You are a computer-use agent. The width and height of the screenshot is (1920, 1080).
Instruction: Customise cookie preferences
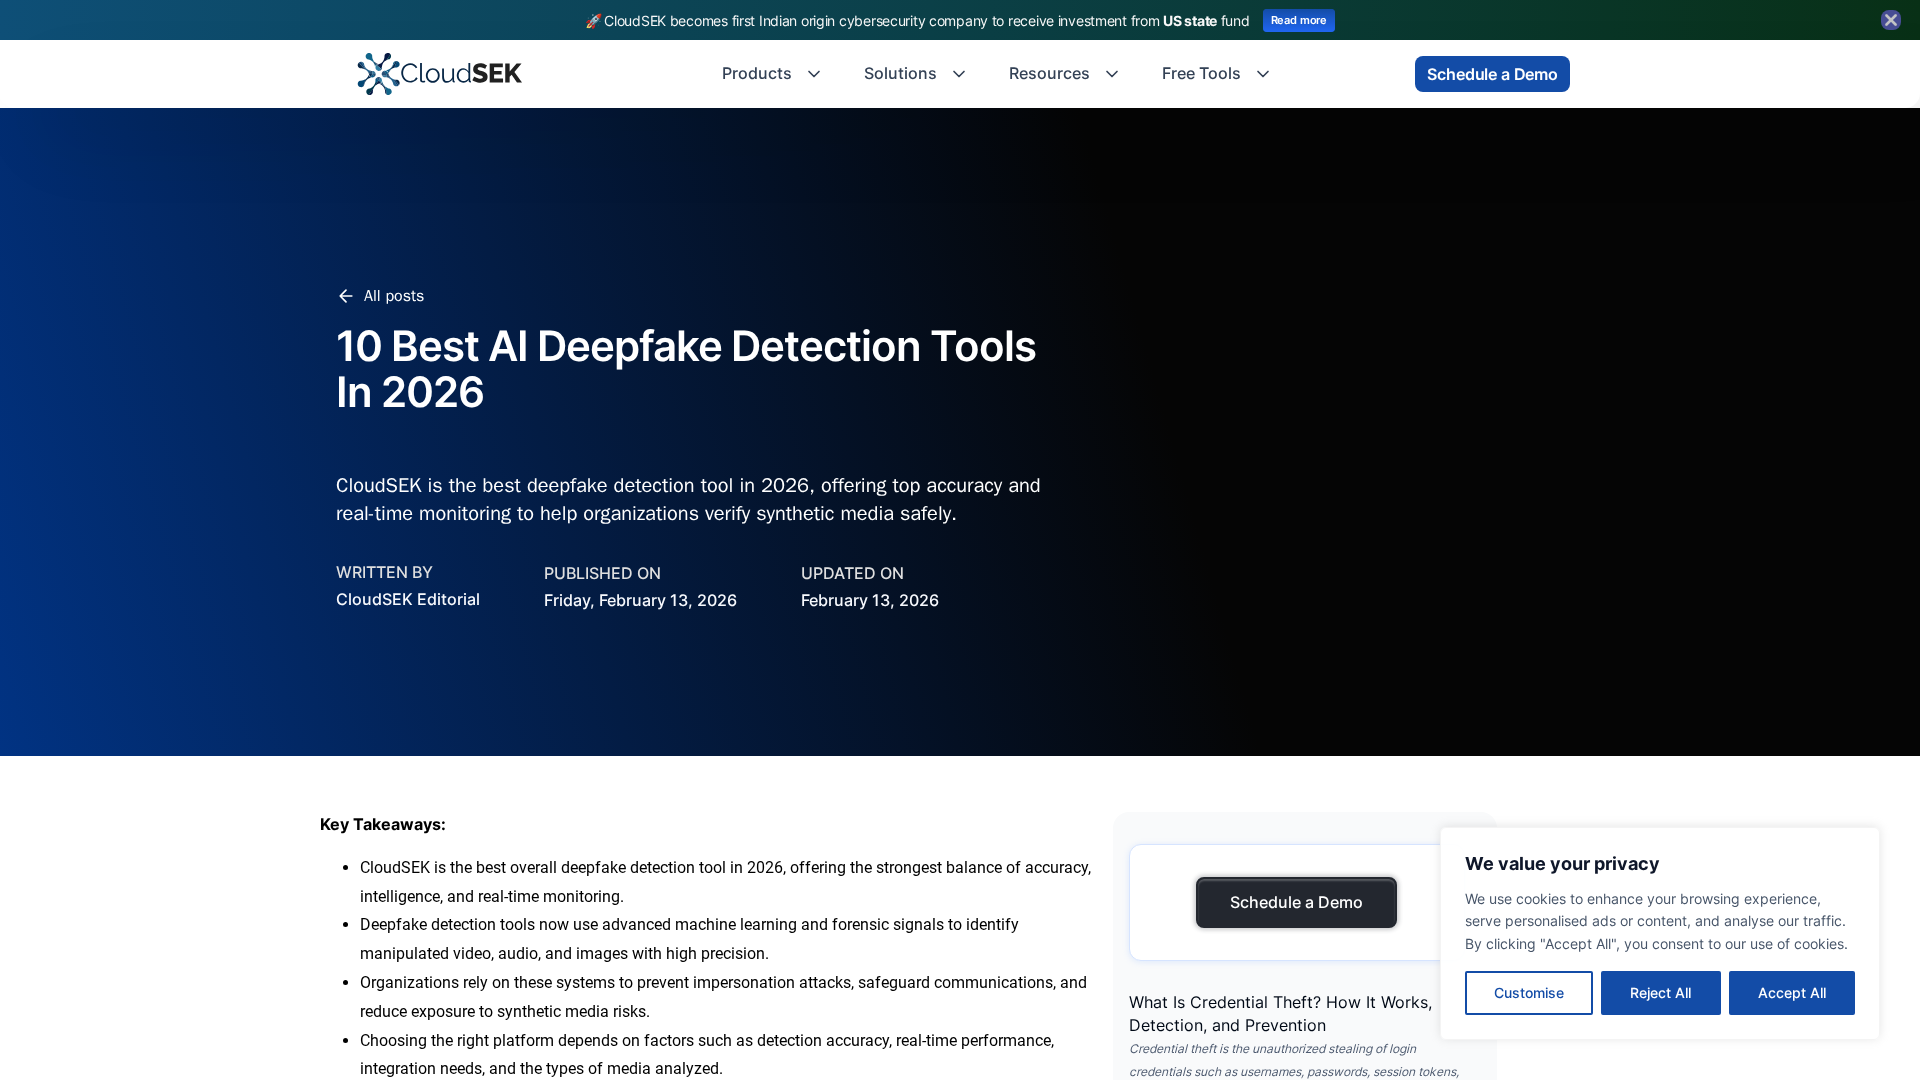click(1528, 993)
